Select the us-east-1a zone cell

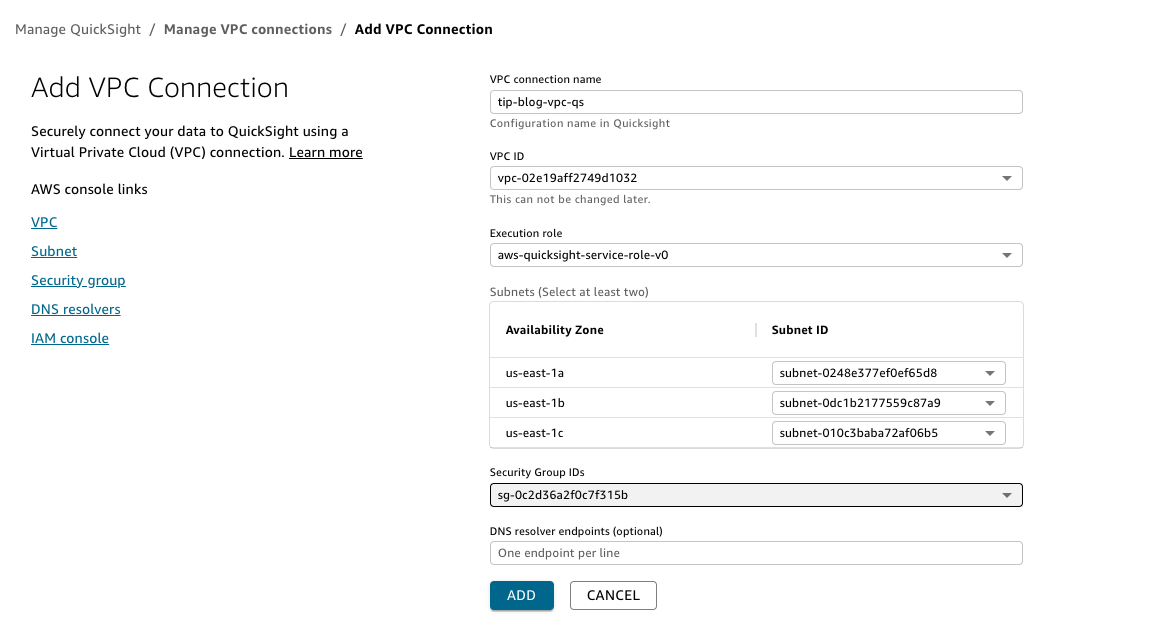coord(535,373)
